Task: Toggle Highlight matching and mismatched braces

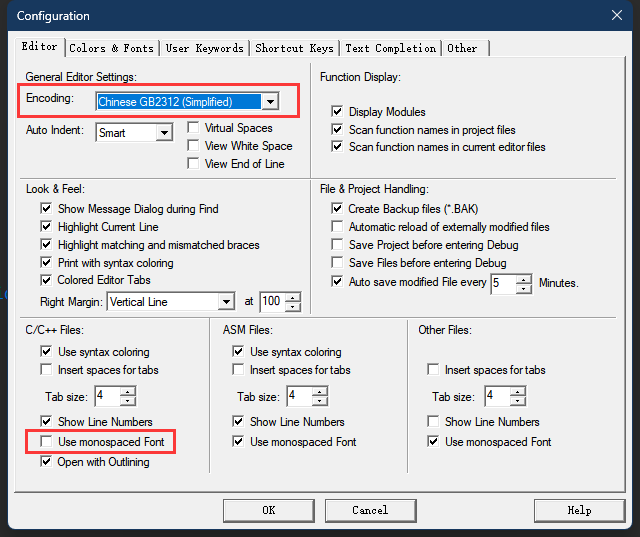Action: (x=46, y=244)
